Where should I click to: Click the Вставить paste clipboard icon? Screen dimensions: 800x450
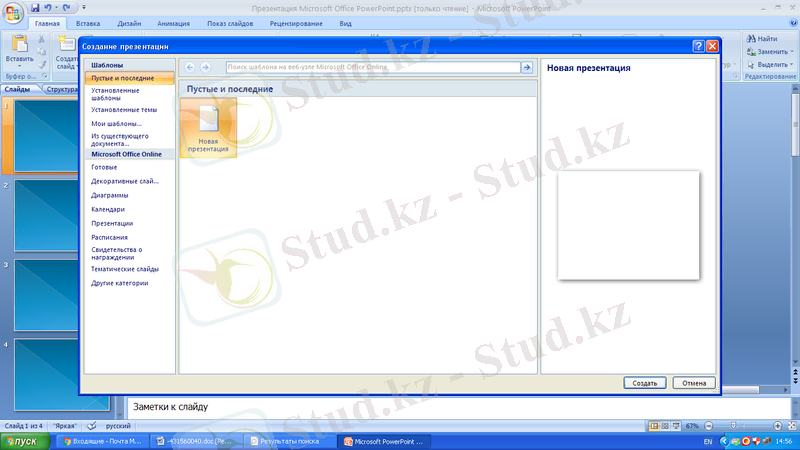[x=19, y=44]
